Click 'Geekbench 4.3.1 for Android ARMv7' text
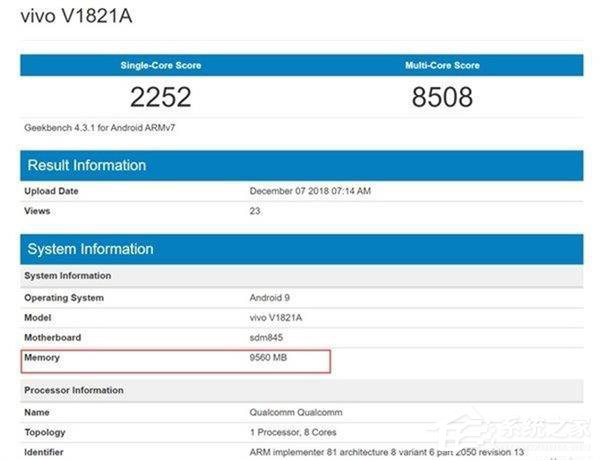This screenshot has width=600, height=460. click(99, 128)
